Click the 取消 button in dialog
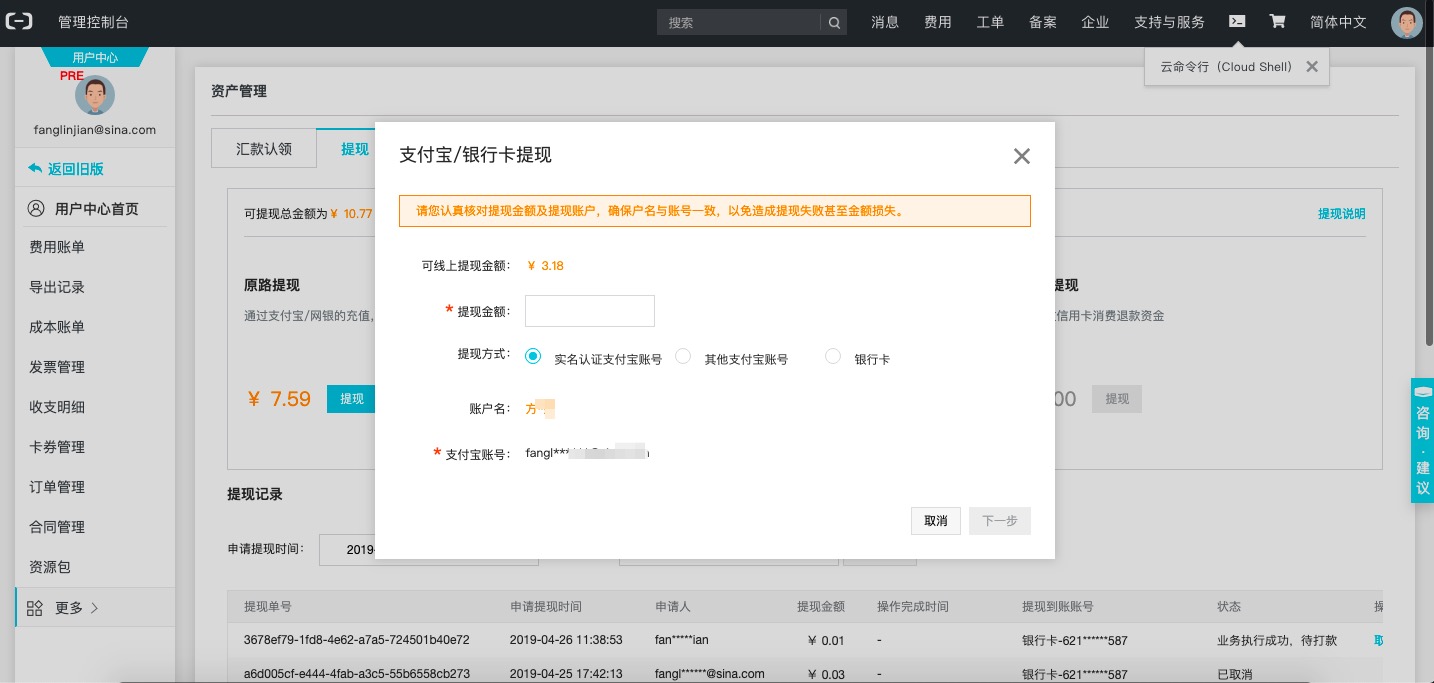Viewport: 1434px width, 683px height. point(936,521)
